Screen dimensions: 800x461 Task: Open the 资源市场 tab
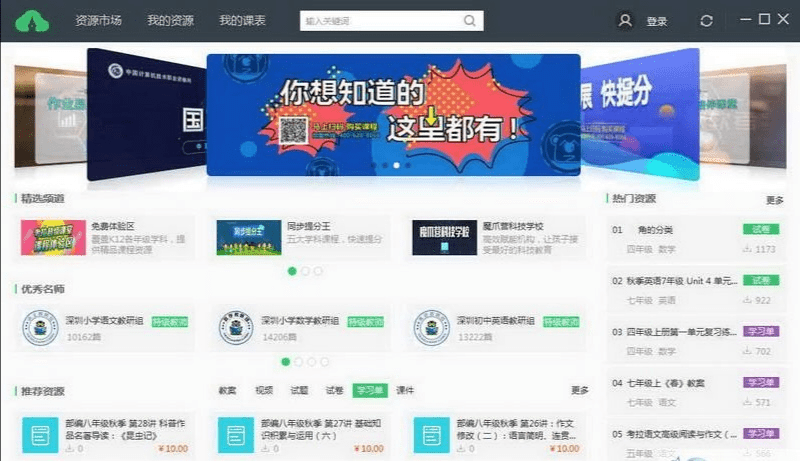click(x=98, y=20)
